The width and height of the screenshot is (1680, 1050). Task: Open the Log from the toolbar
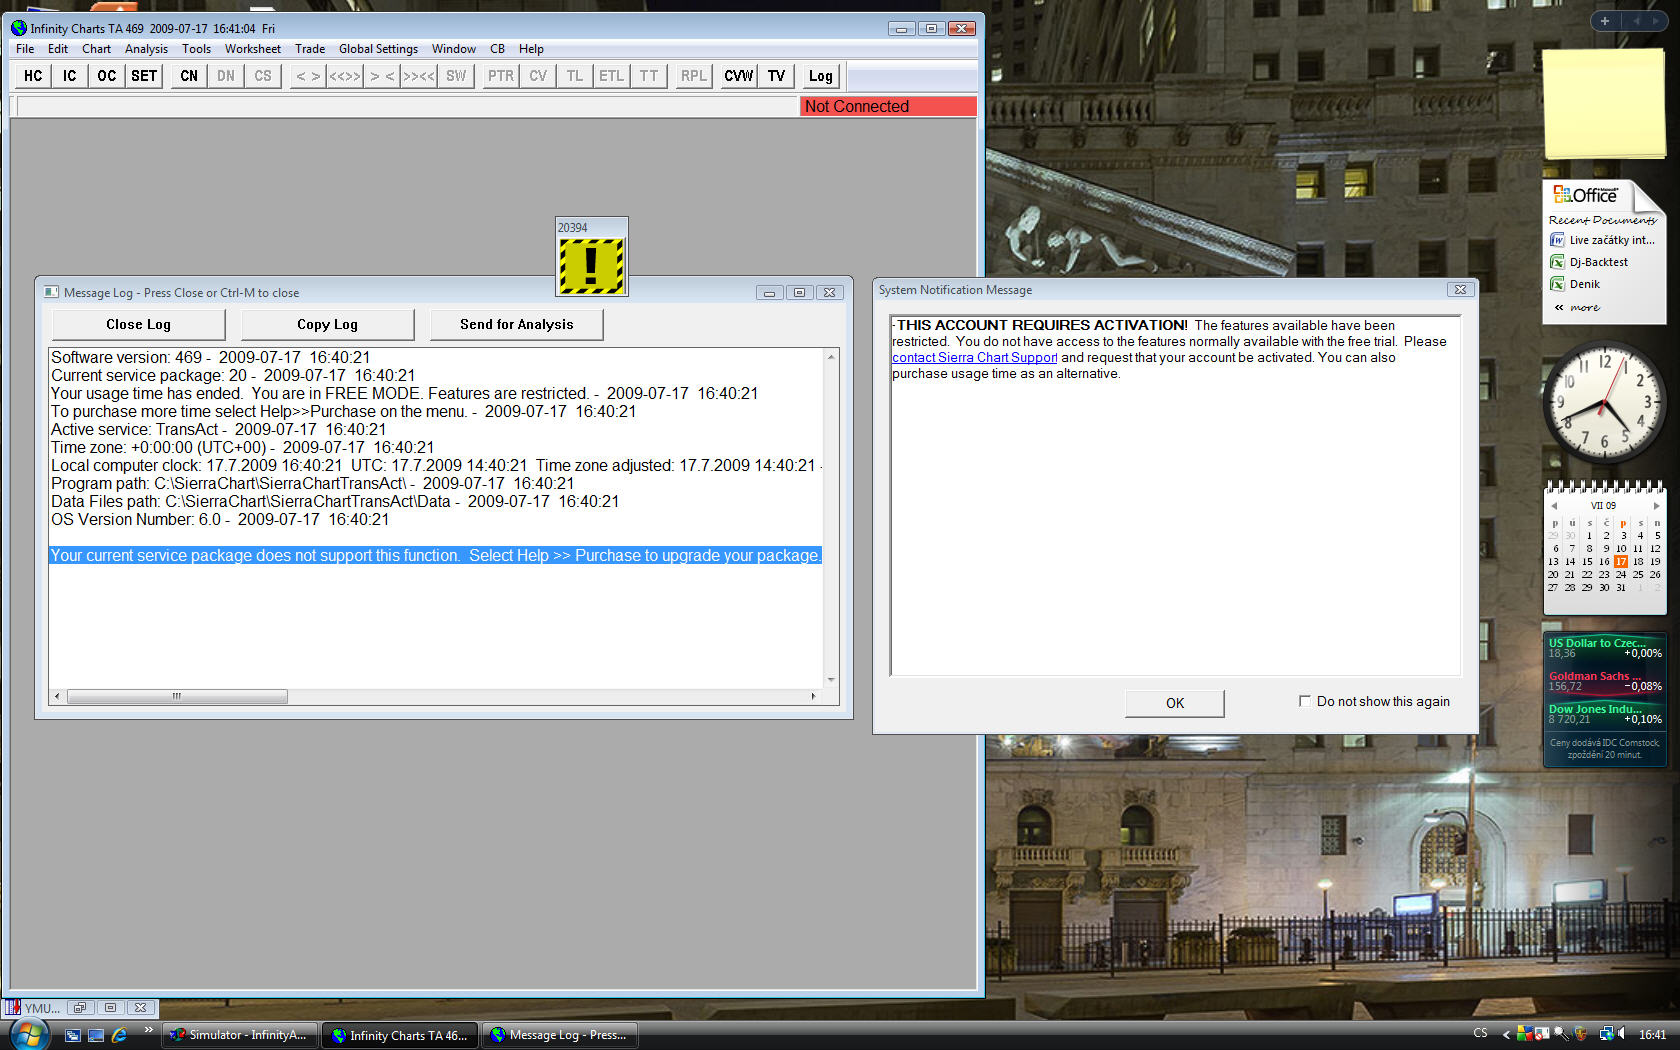(x=821, y=76)
